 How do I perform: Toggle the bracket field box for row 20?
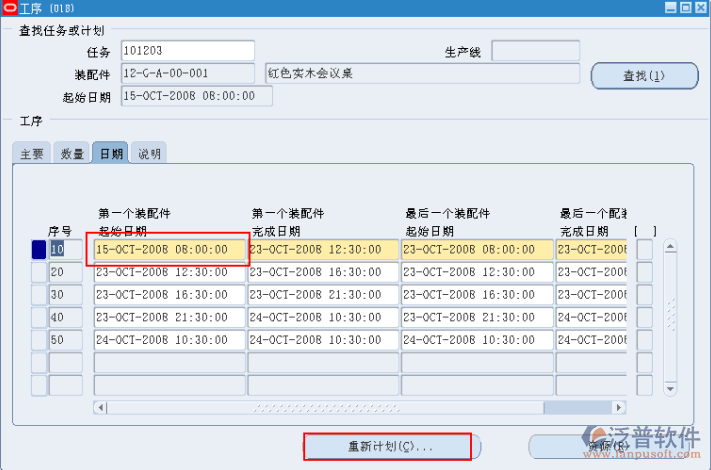pyautogui.click(x=645, y=272)
